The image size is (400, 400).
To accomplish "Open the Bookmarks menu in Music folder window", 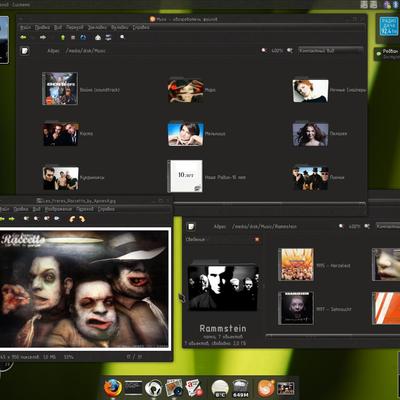I will tap(97, 27).
